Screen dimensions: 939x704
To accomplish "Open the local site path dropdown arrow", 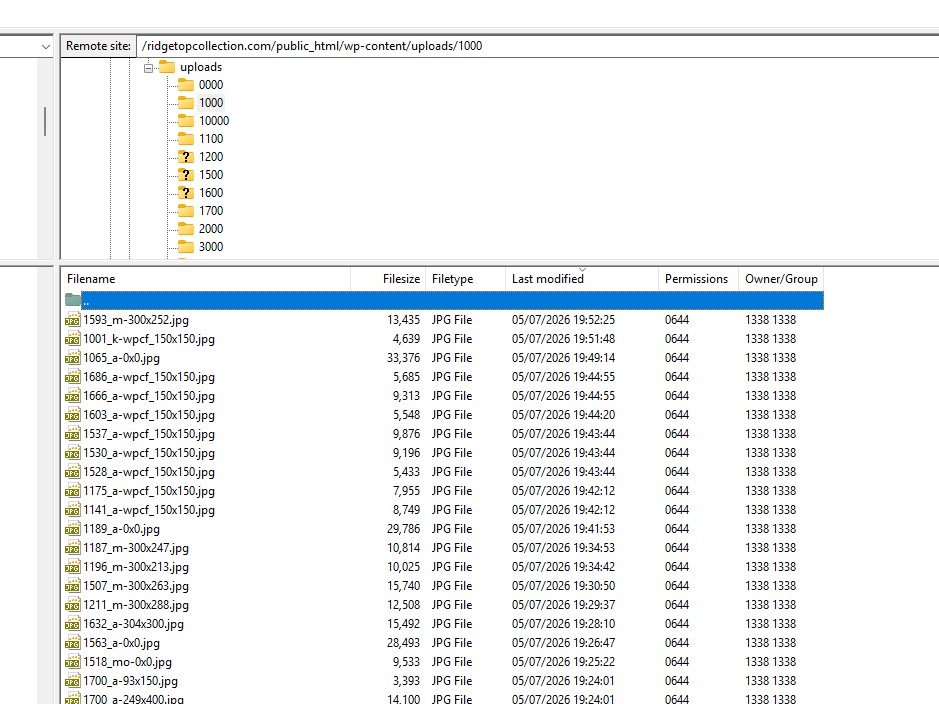I will pos(46,46).
